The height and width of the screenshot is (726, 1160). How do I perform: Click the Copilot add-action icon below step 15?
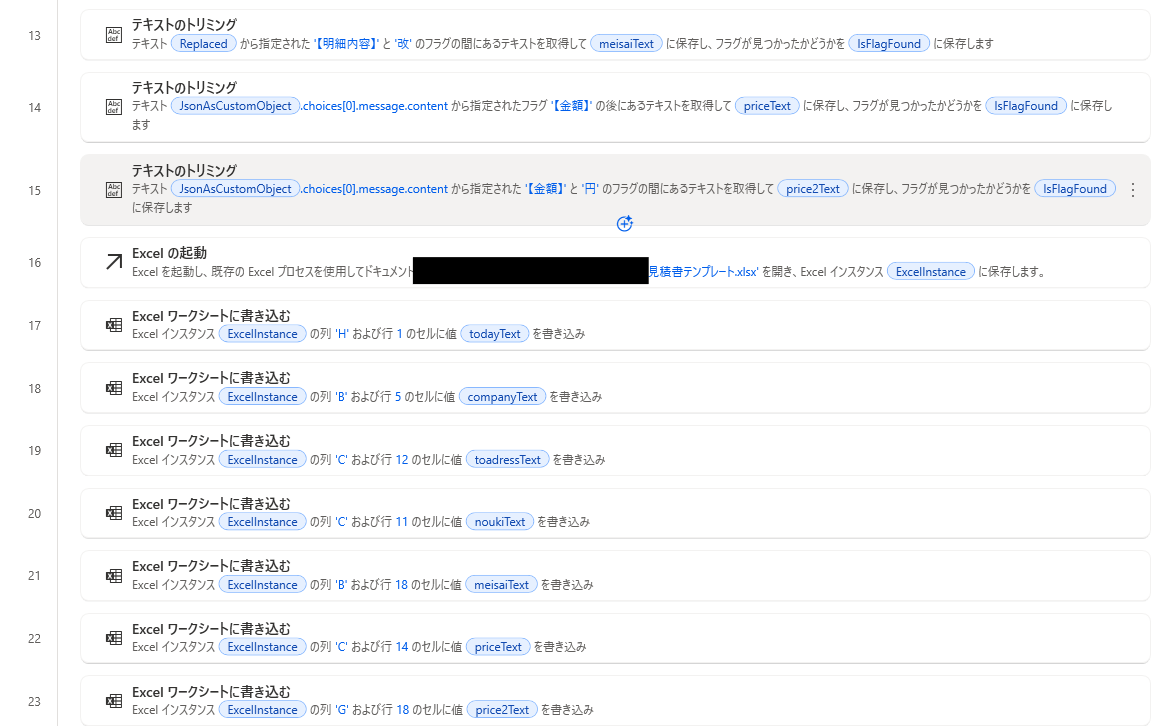tap(624, 223)
